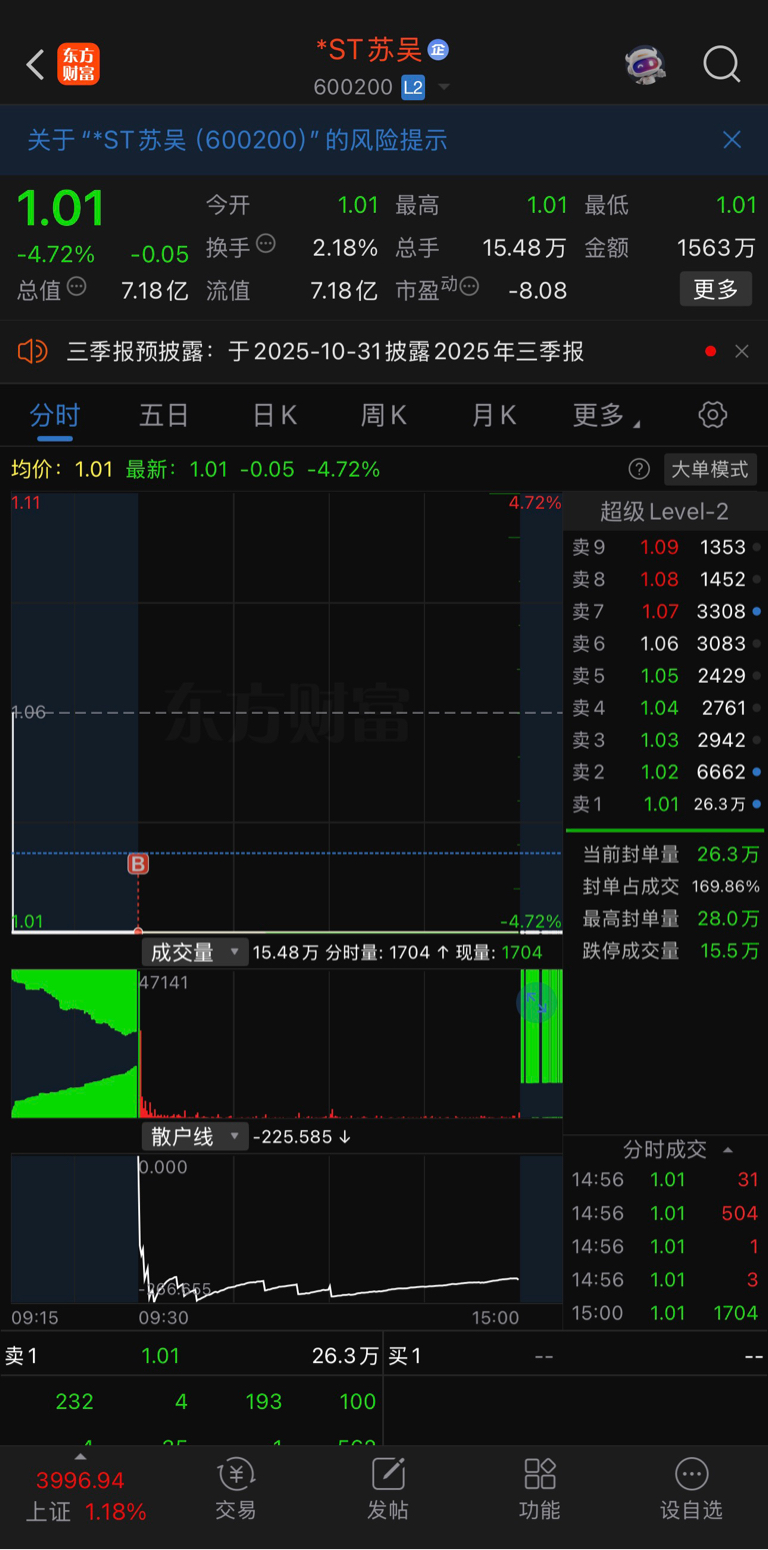Tap the floating icon on volume chart

[537, 1001]
